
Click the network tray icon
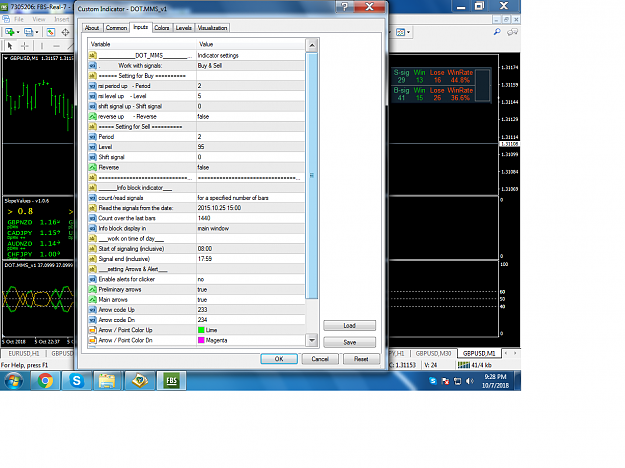[458, 381]
